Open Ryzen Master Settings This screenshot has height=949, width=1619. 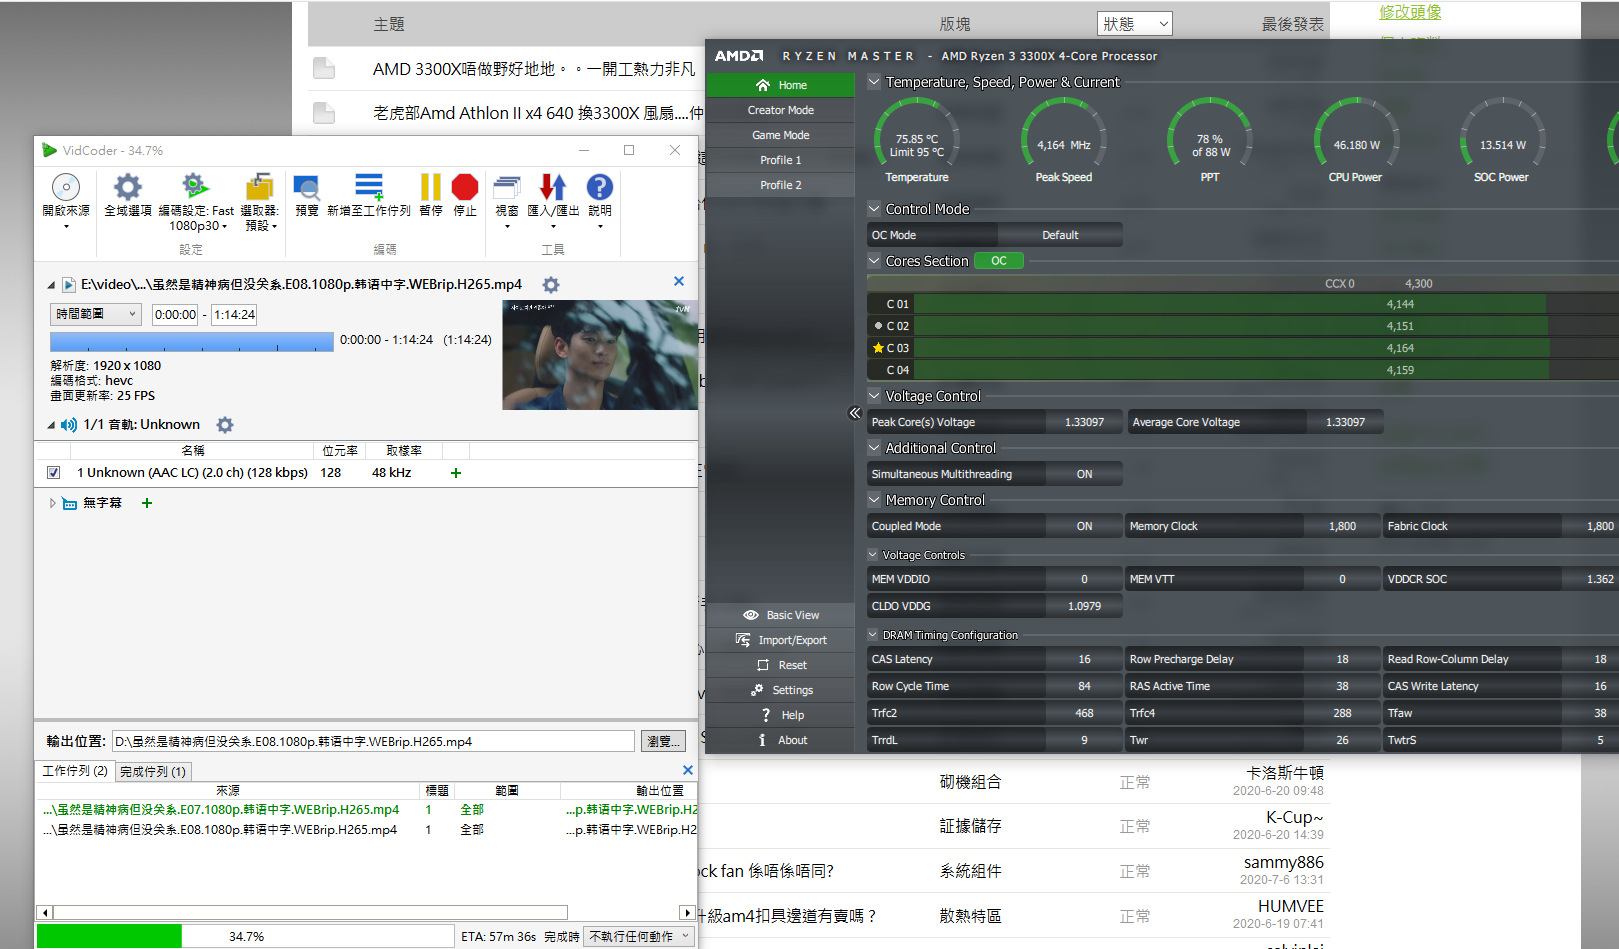[x=781, y=690]
